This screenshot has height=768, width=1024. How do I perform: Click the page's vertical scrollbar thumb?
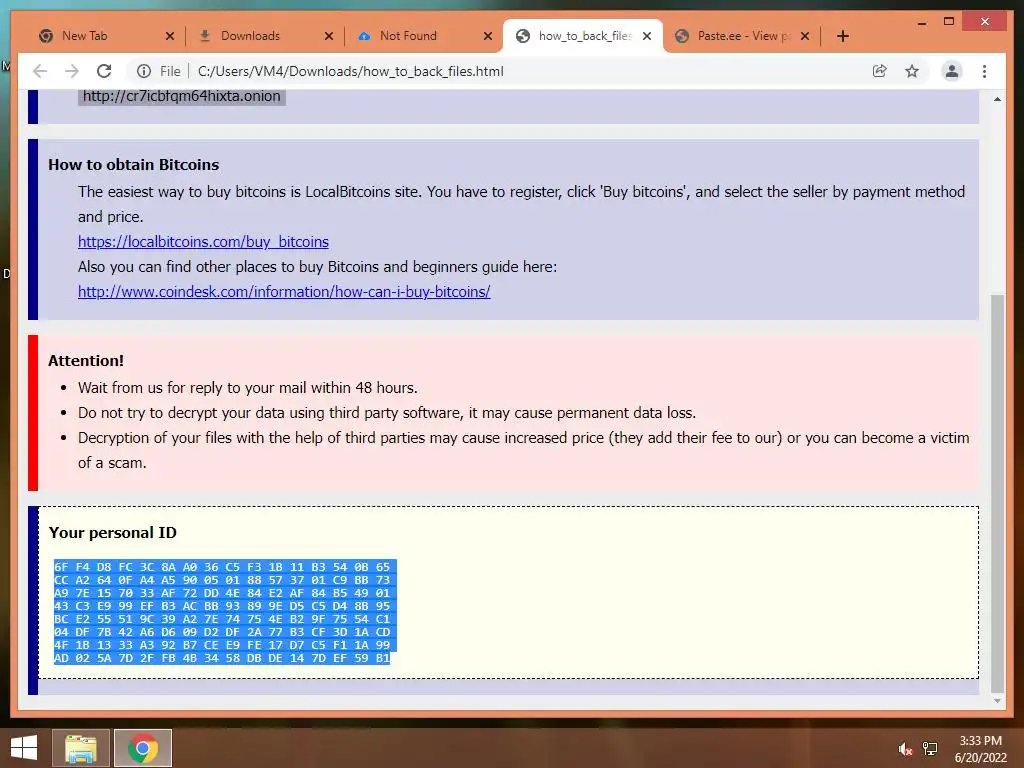click(x=997, y=493)
